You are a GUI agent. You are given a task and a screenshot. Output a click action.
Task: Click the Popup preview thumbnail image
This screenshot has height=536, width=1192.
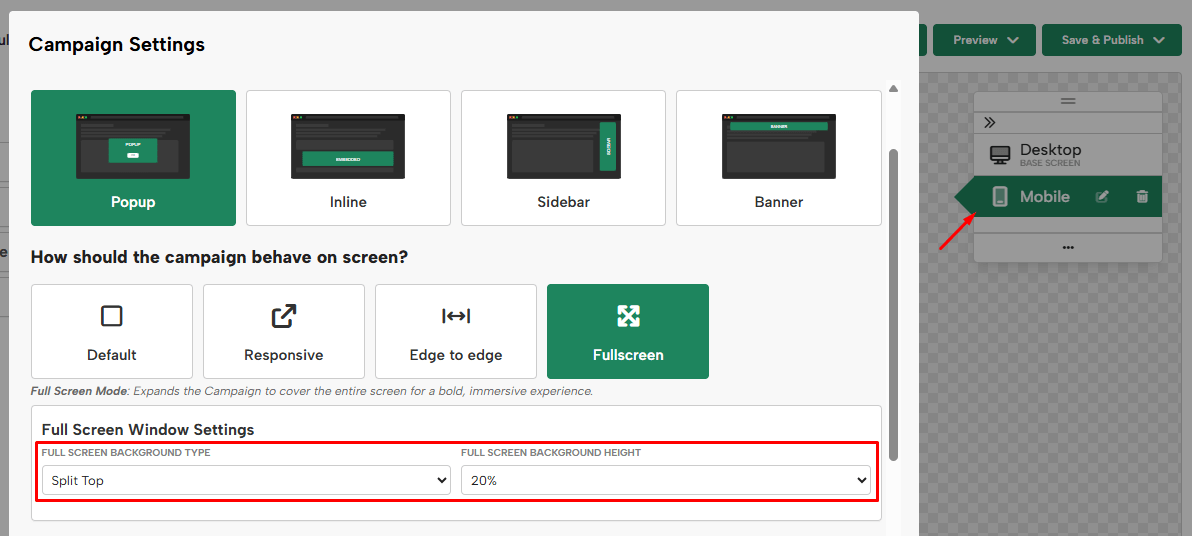pyautogui.click(x=133, y=147)
